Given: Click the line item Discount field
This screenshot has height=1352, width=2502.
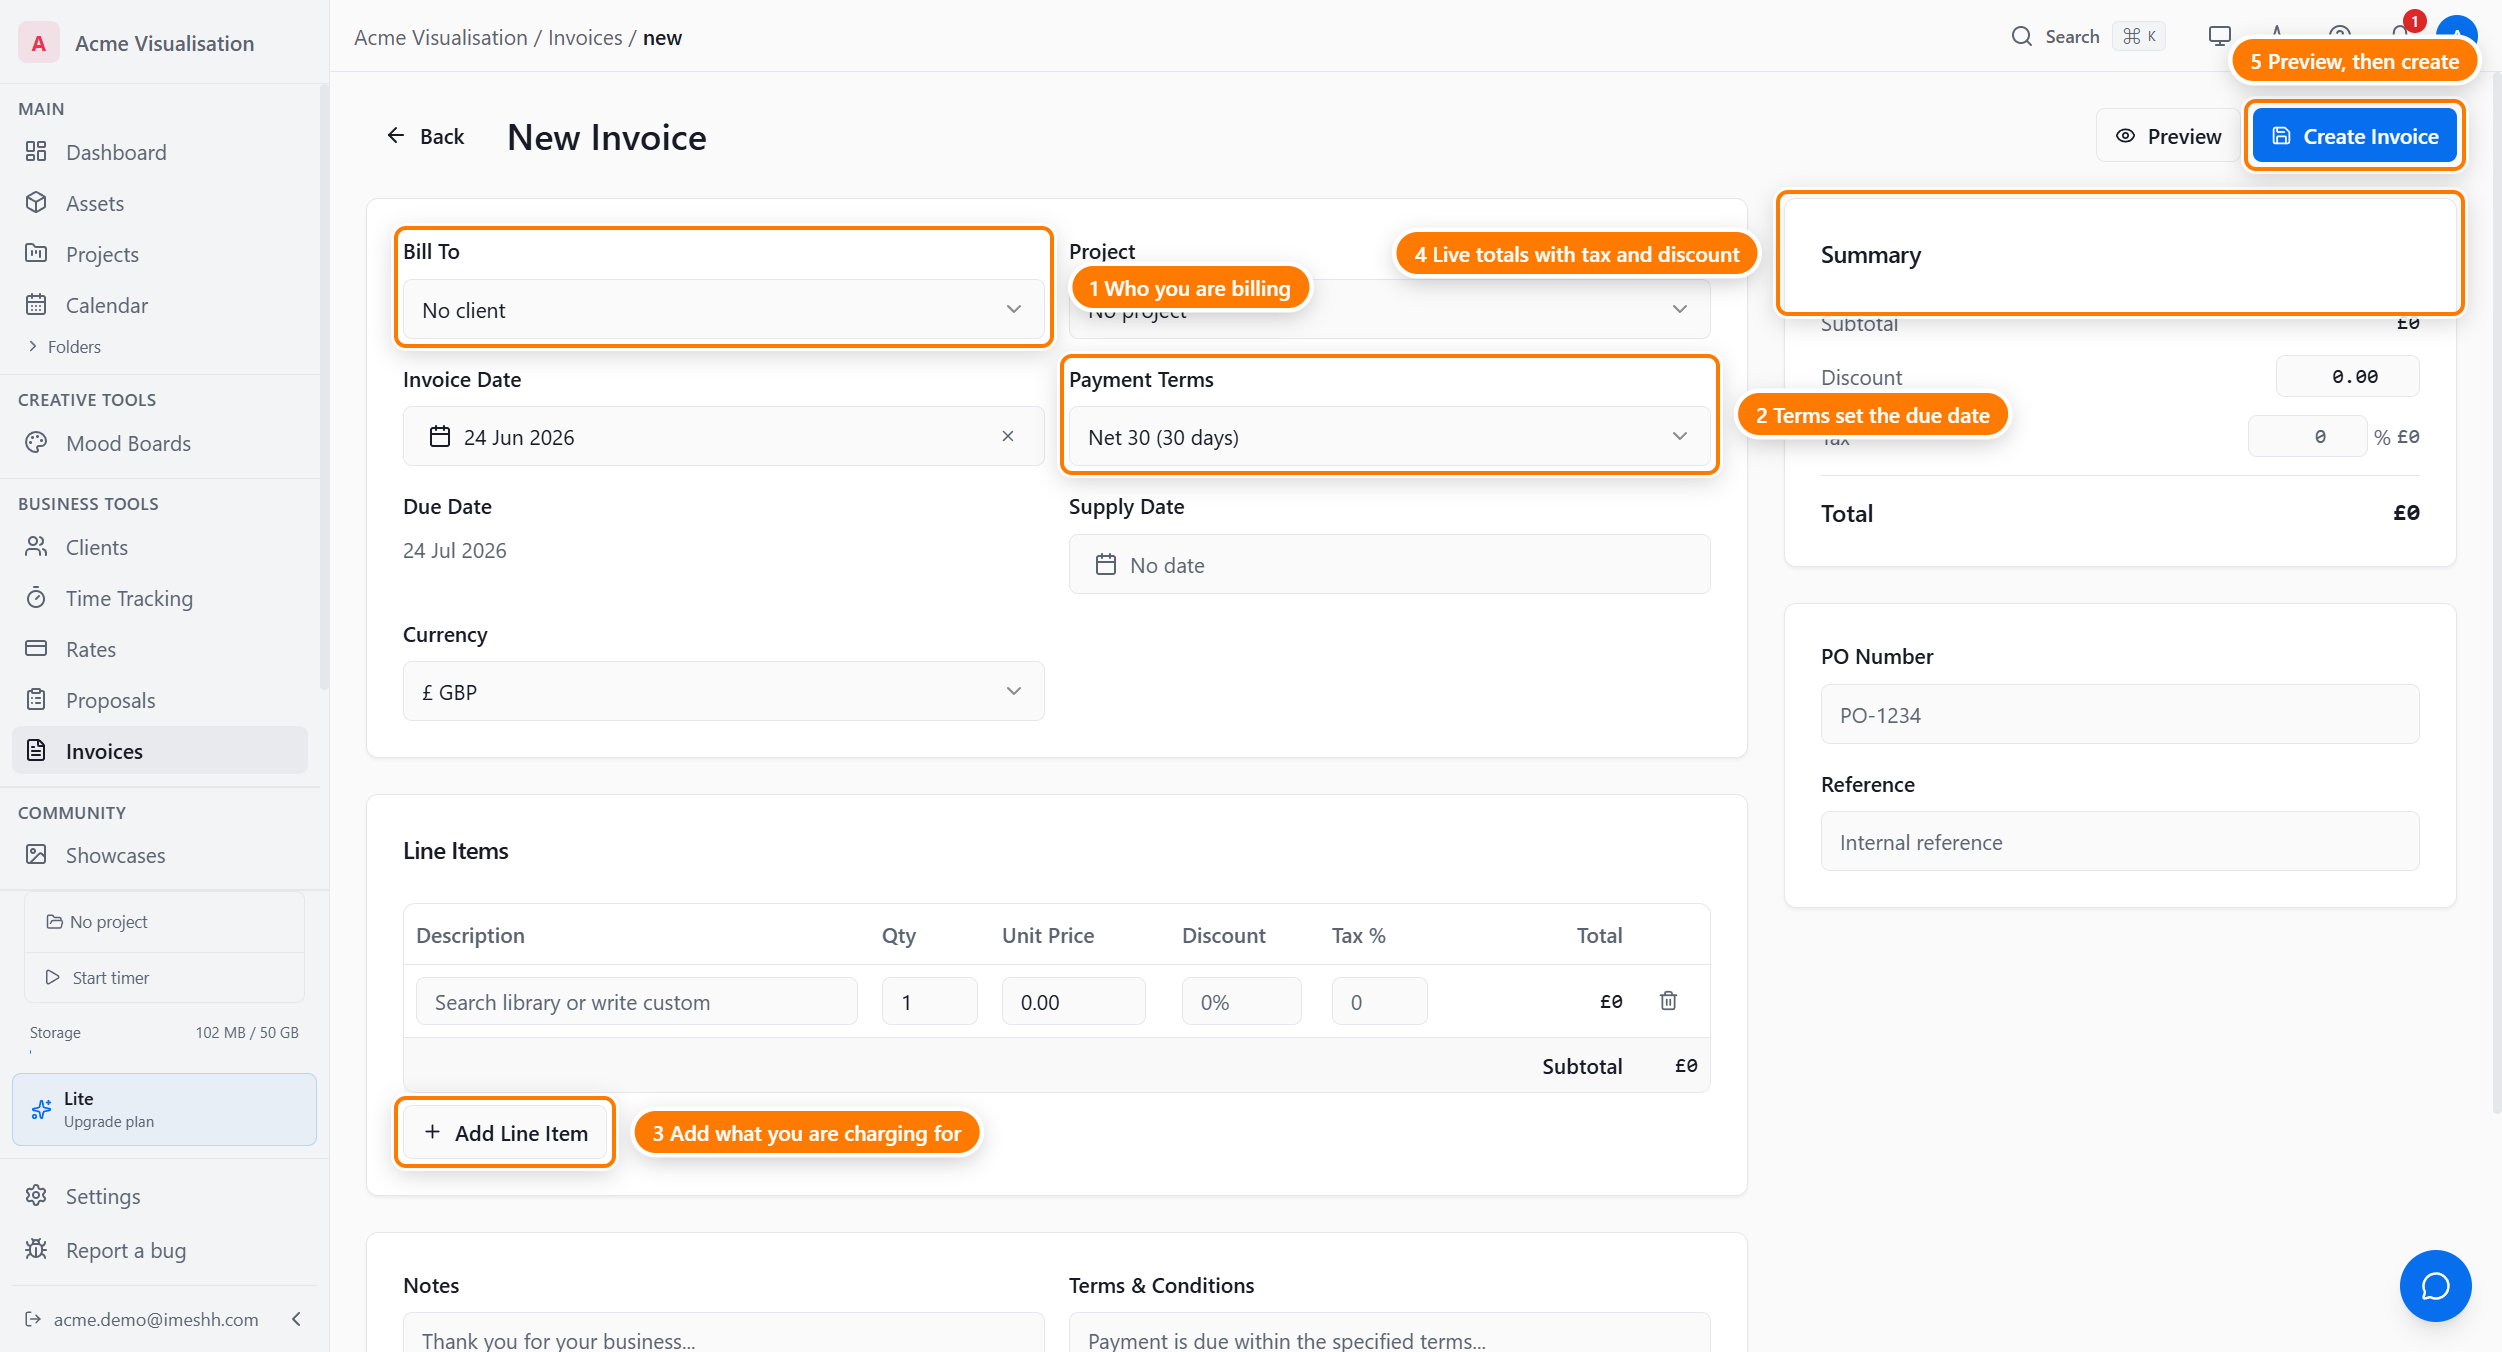Looking at the screenshot, I should (x=1241, y=1001).
